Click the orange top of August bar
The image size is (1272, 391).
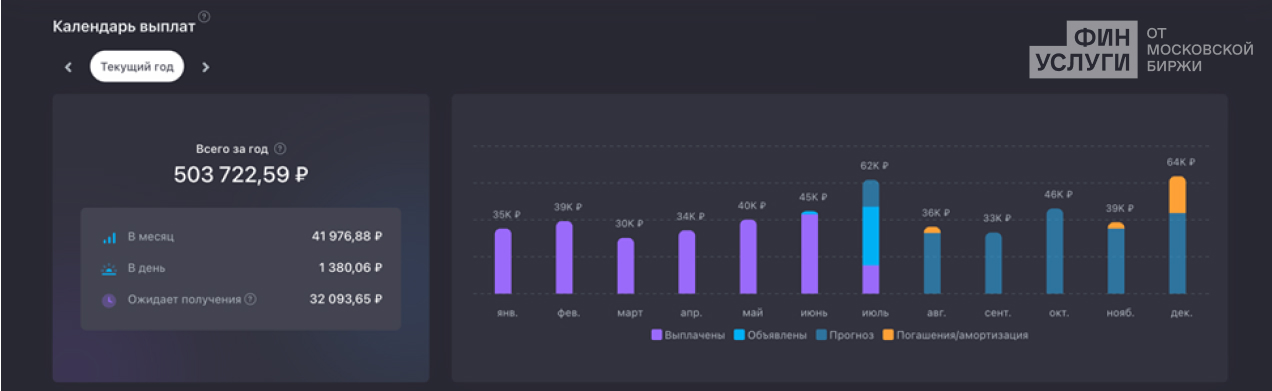(x=932, y=230)
